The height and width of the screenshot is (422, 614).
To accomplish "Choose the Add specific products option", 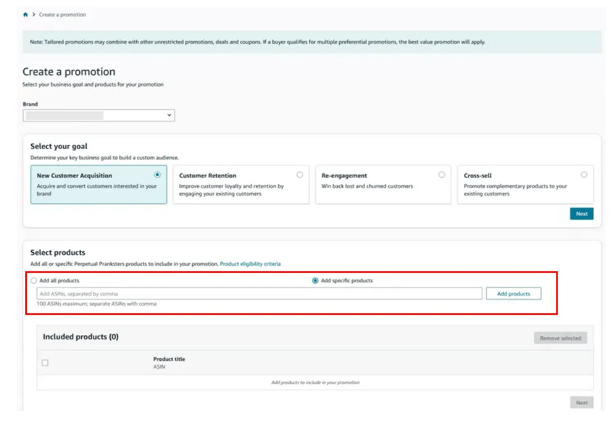I will [x=316, y=281].
